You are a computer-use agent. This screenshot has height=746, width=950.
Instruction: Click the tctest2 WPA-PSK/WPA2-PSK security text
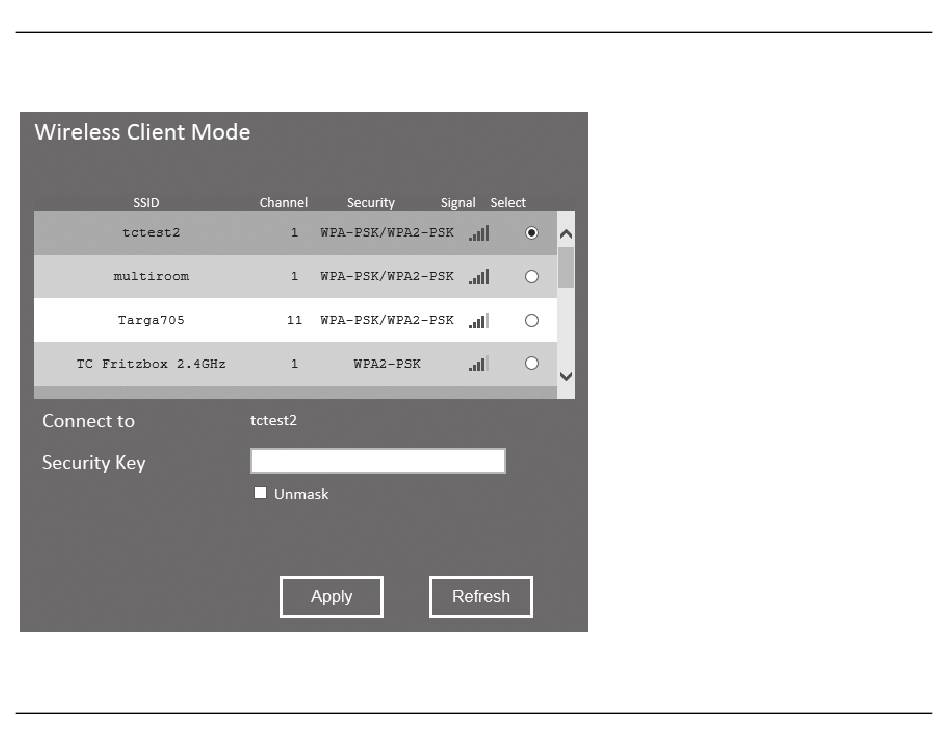click(387, 233)
